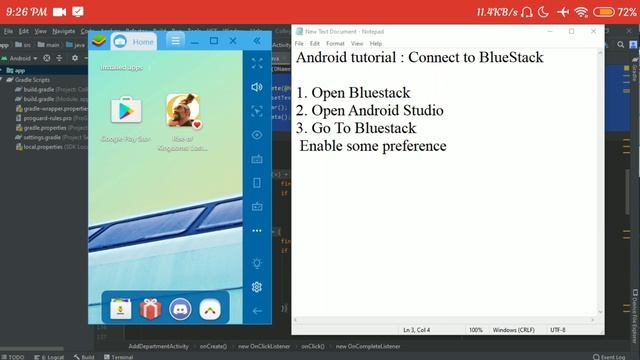Open Android Studio File menu

[x=8, y=31]
